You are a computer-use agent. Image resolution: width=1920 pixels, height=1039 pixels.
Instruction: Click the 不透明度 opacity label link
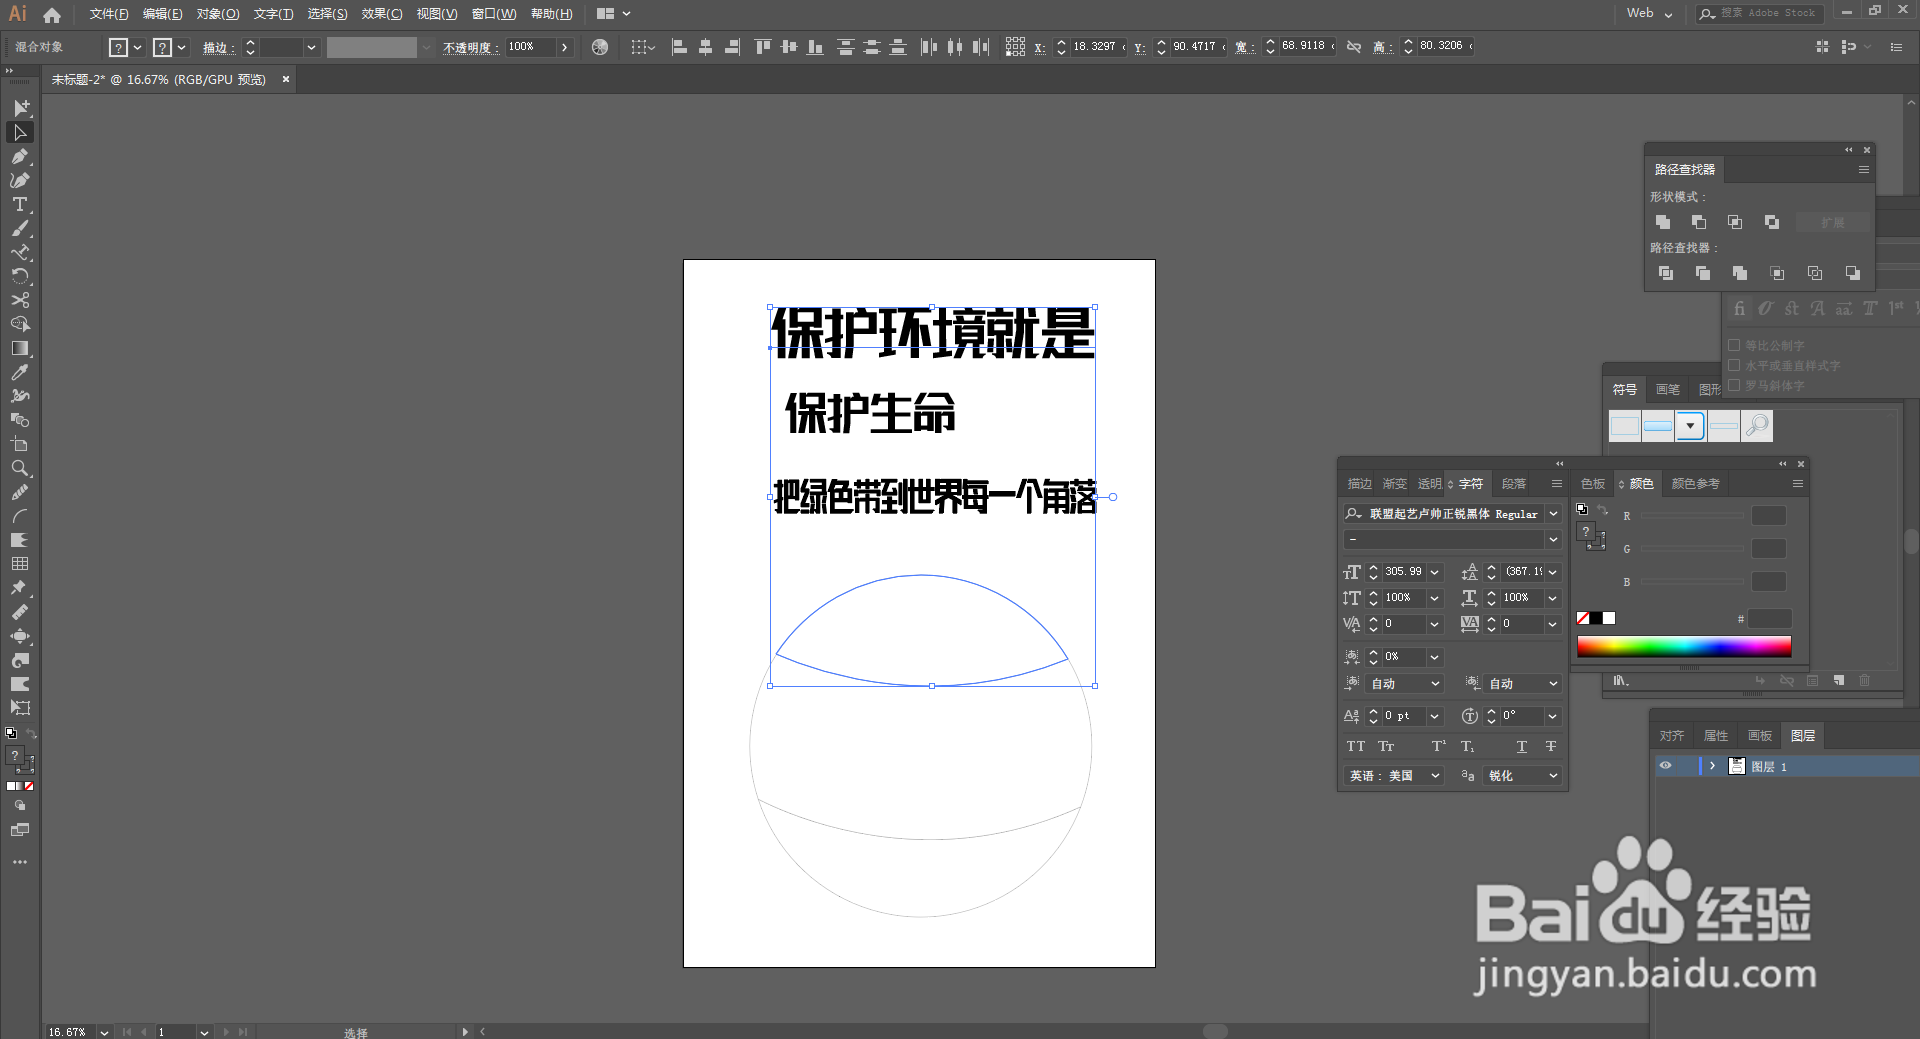(470, 47)
